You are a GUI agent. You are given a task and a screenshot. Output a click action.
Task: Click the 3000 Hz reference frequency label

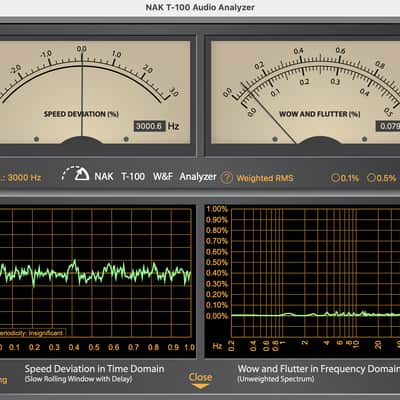pos(22,177)
